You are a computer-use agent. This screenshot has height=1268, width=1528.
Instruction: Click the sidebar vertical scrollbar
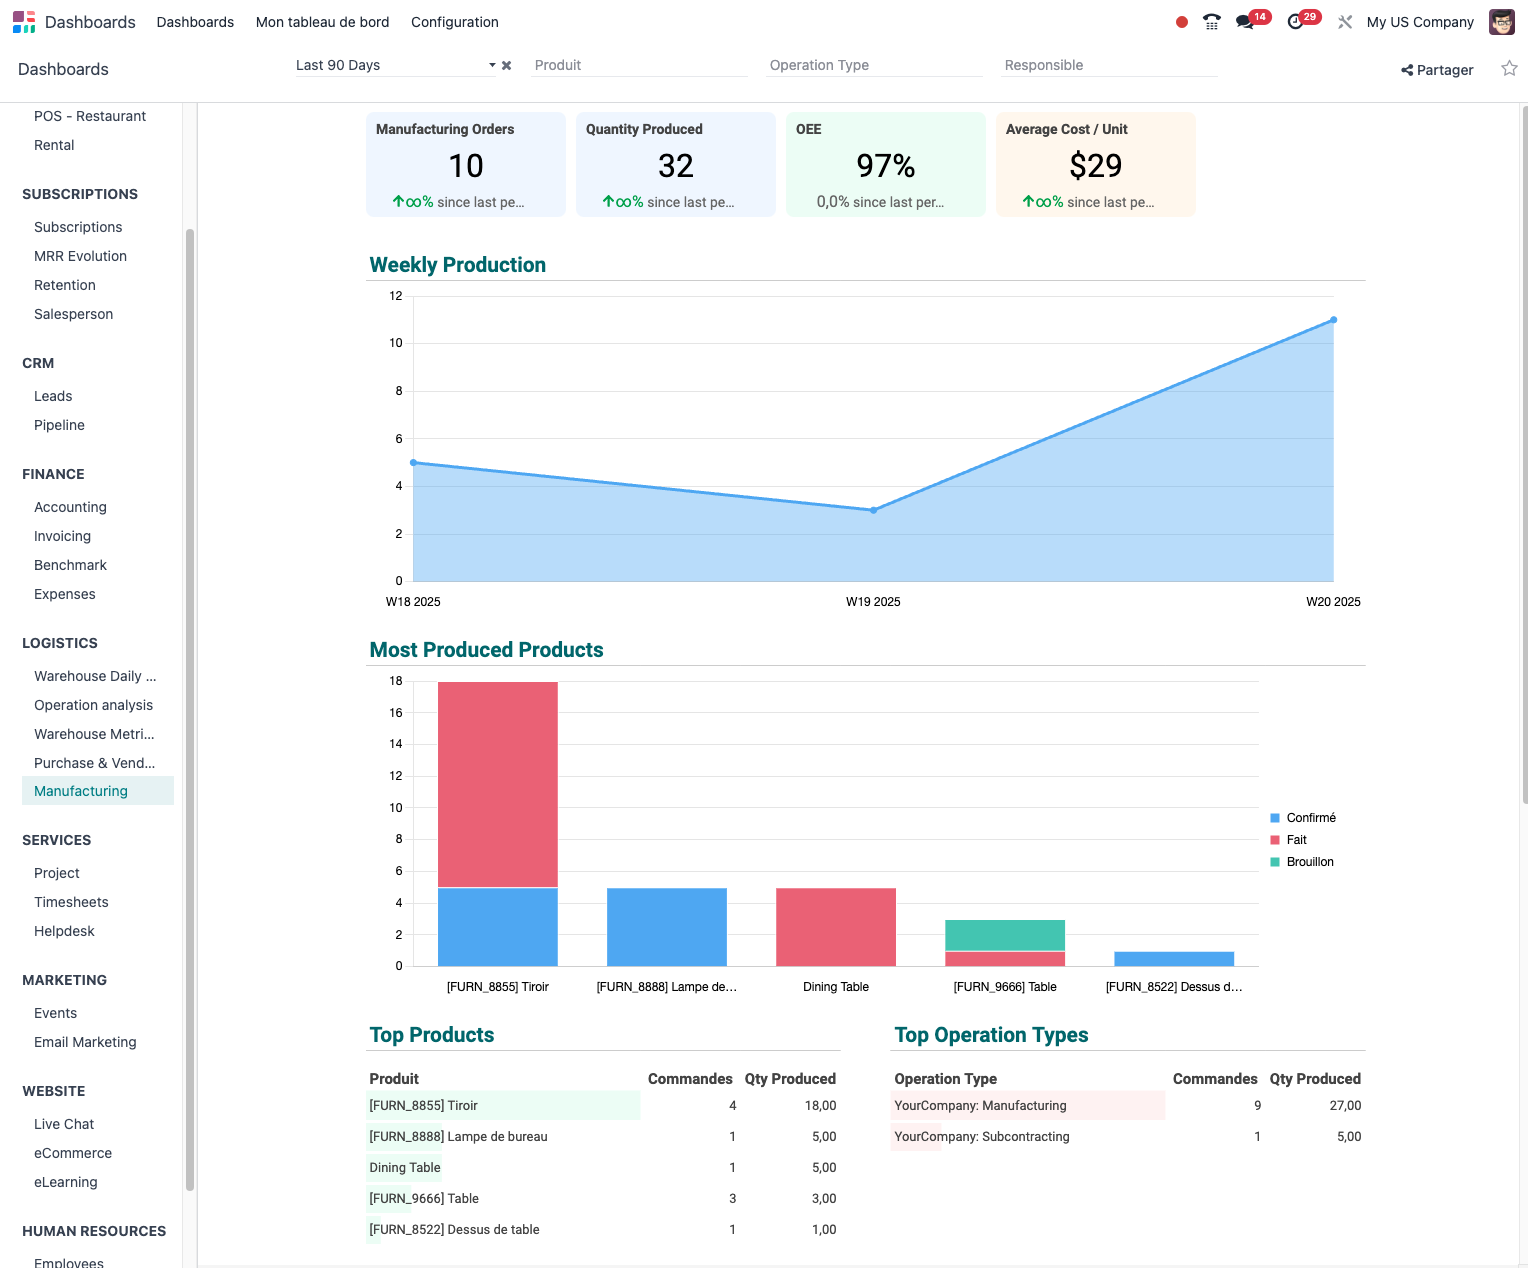tap(190, 710)
